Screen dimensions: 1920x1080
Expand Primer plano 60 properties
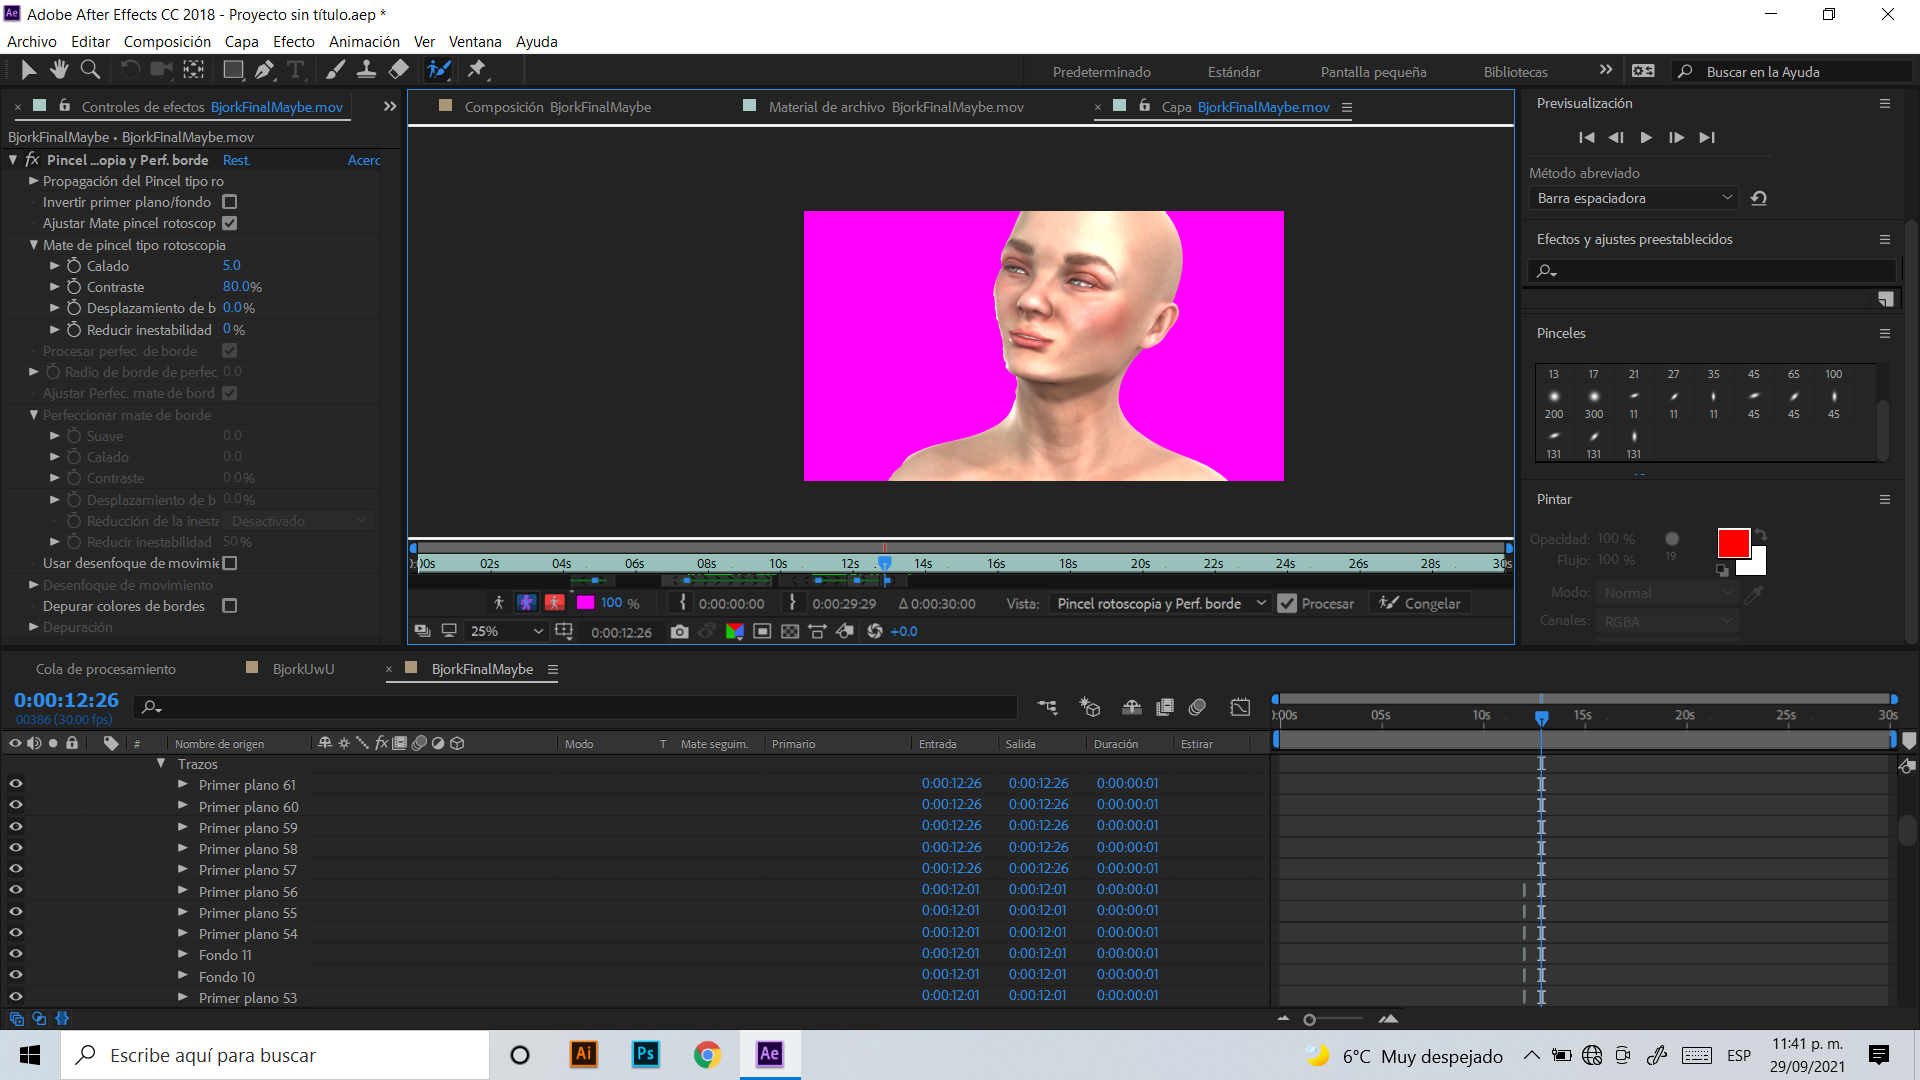tap(183, 806)
